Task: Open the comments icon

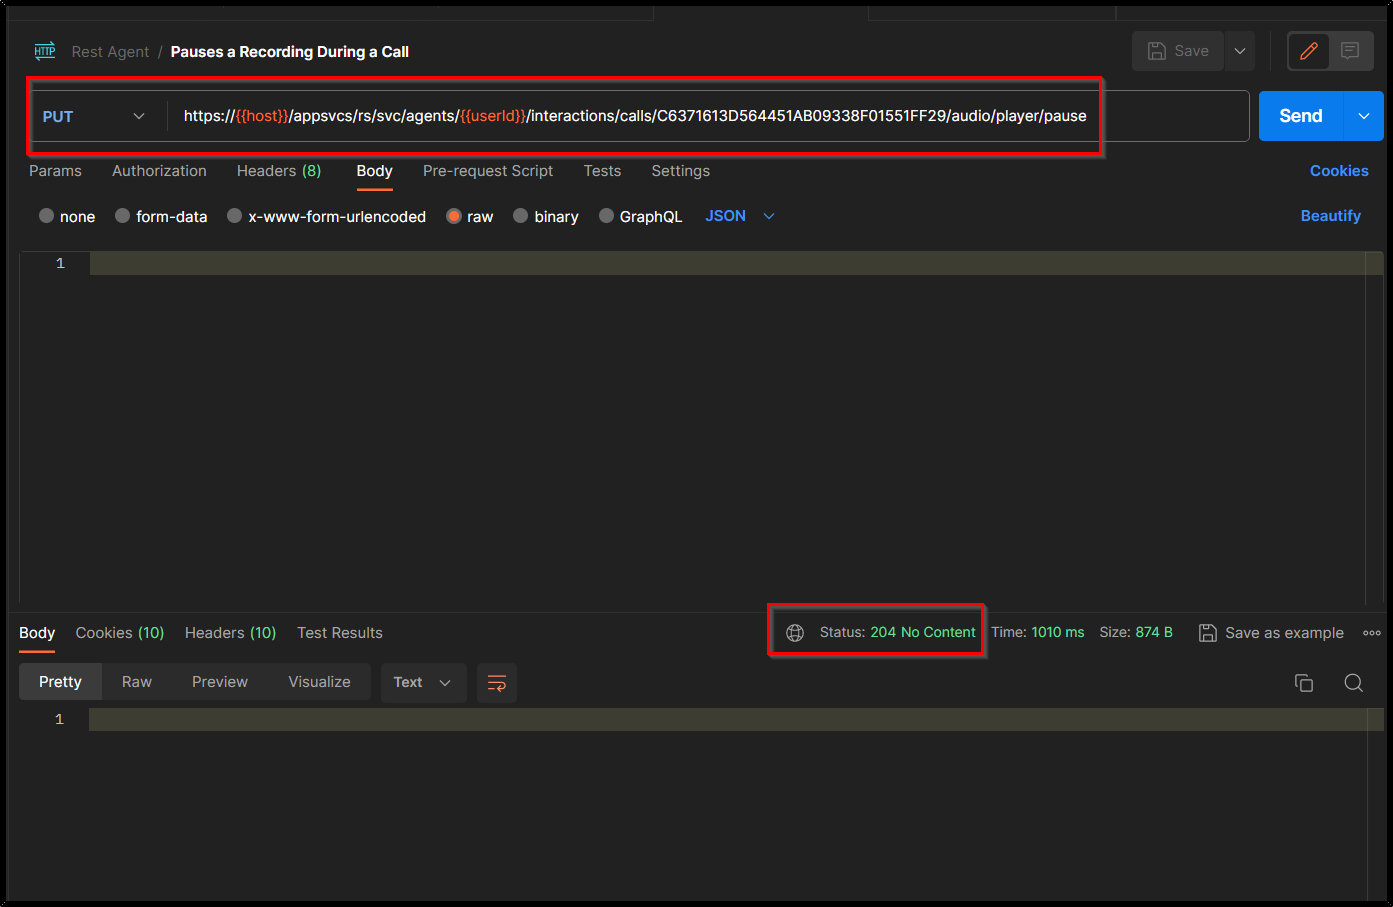Action: tap(1350, 51)
